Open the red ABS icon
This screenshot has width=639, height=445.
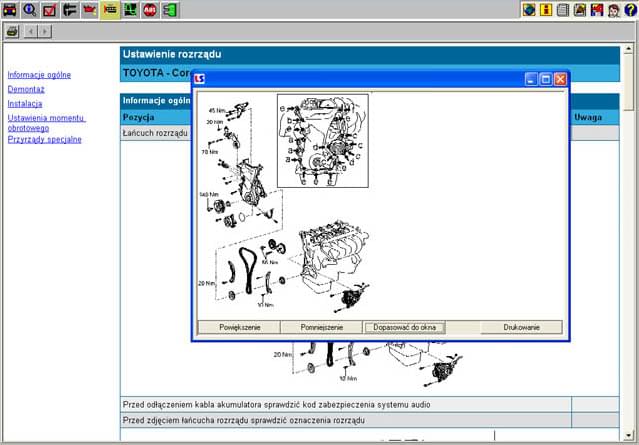[x=150, y=10]
